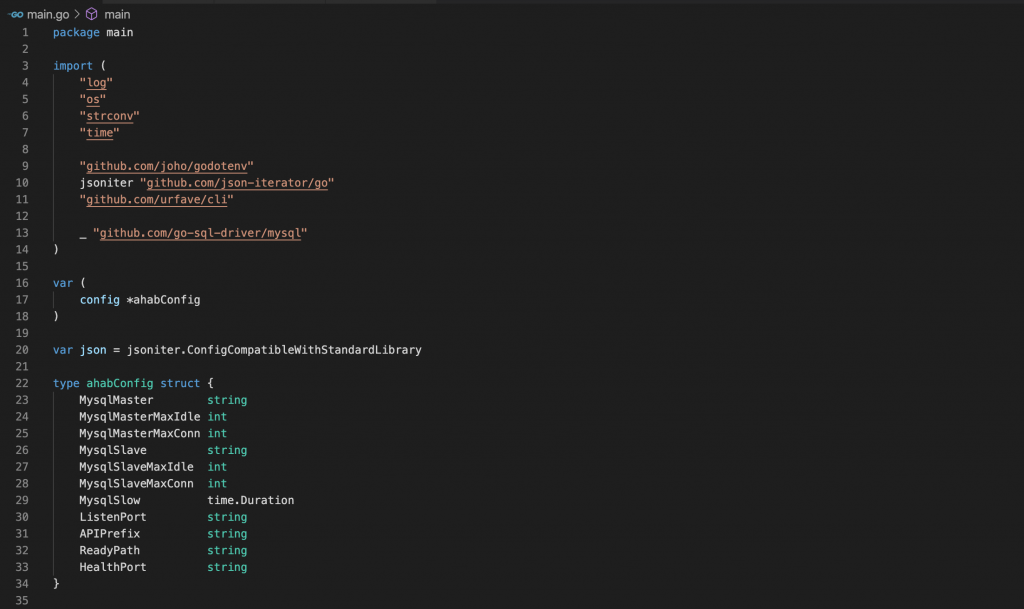Follow the github.com/joho/godotenv import link
This screenshot has height=609, width=1024.
coord(167,166)
